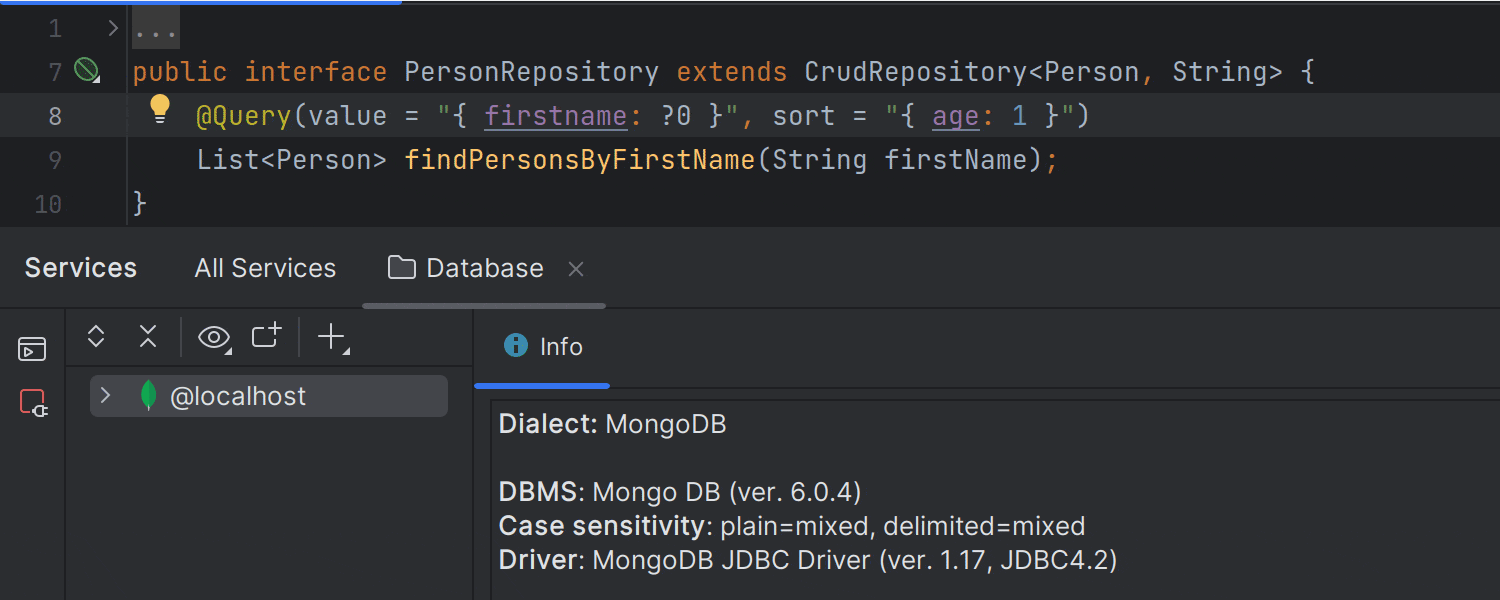The image size is (1500, 600).
Task: Expand the @localhost connection node
Action: pos(106,395)
